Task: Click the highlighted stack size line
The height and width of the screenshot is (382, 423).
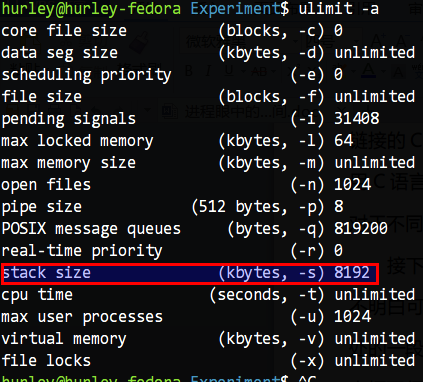Action: pos(190,273)
